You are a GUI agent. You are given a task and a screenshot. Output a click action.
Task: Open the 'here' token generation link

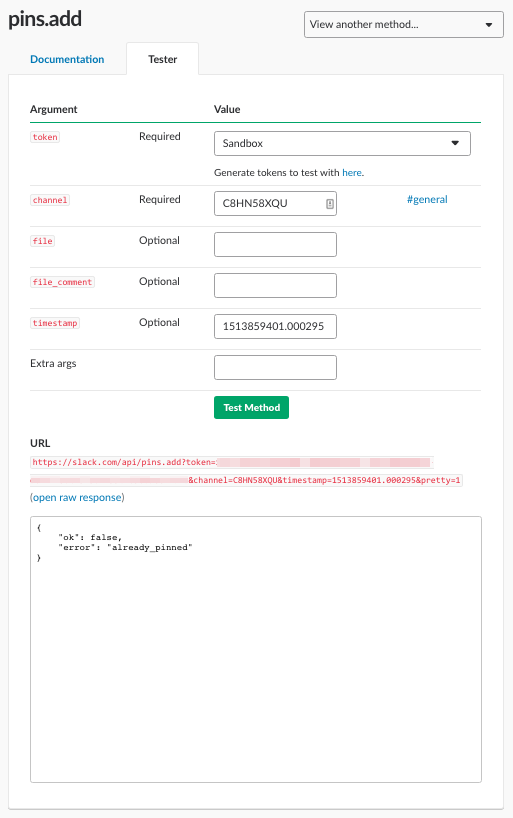click(352, 173)
